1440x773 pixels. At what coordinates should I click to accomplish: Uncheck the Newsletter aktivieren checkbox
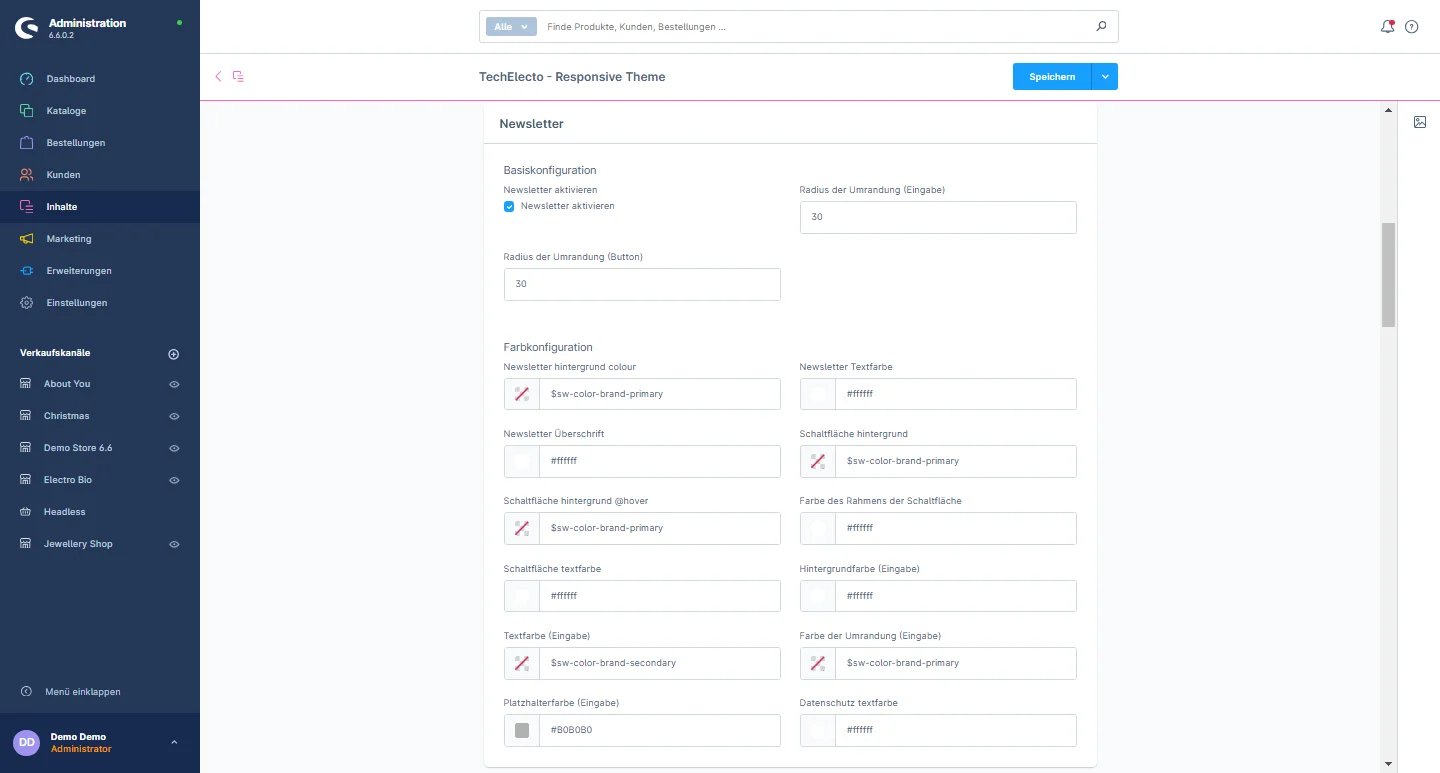[x=509, y=206]
